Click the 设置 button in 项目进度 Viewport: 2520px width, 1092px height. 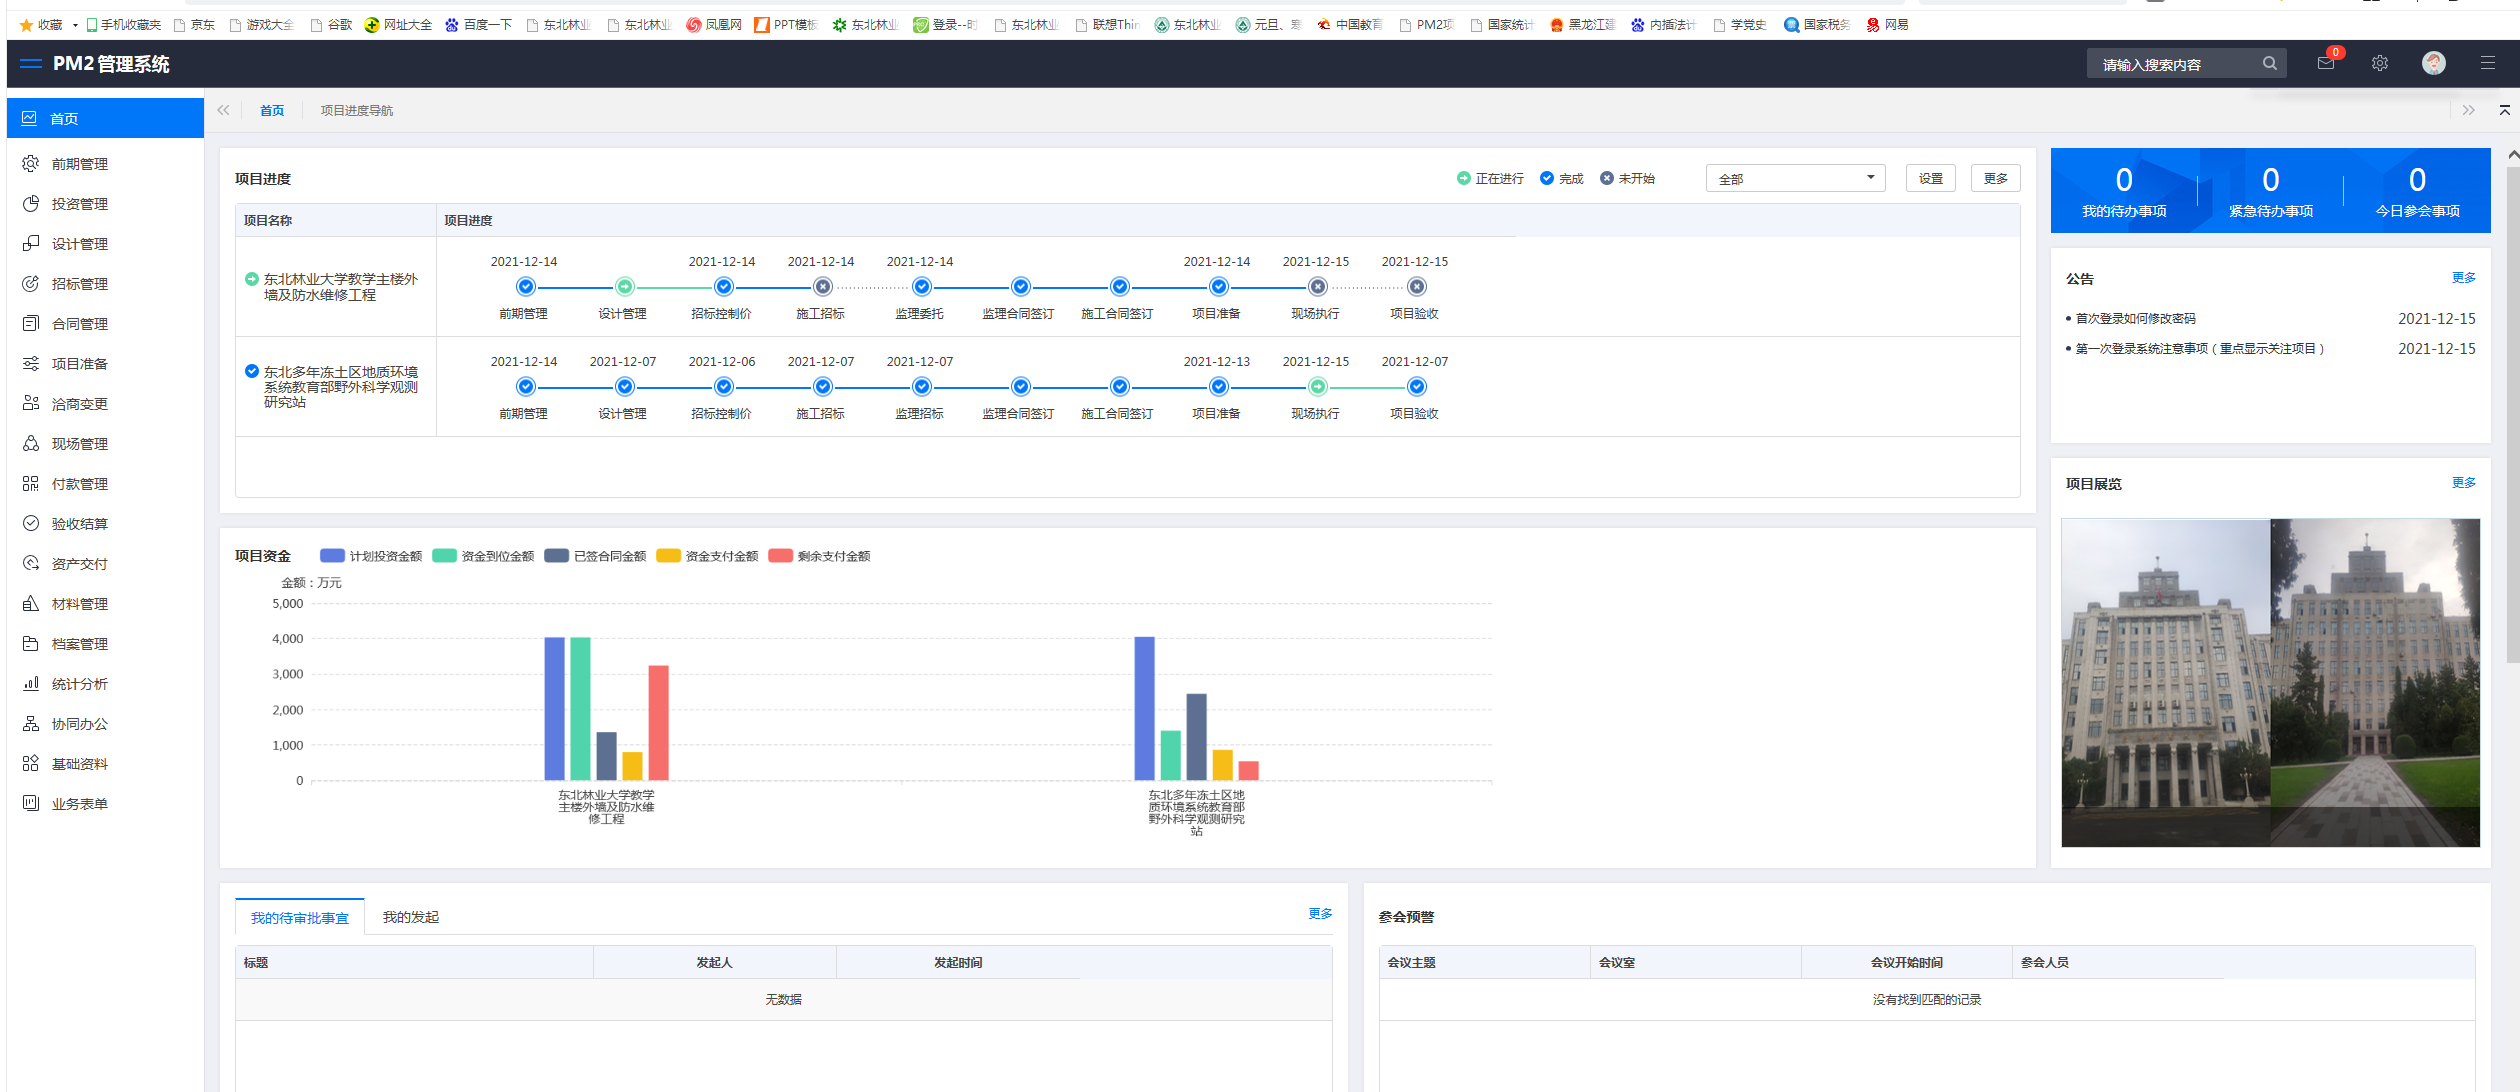pyautogui.click(x=1930, y=179)
